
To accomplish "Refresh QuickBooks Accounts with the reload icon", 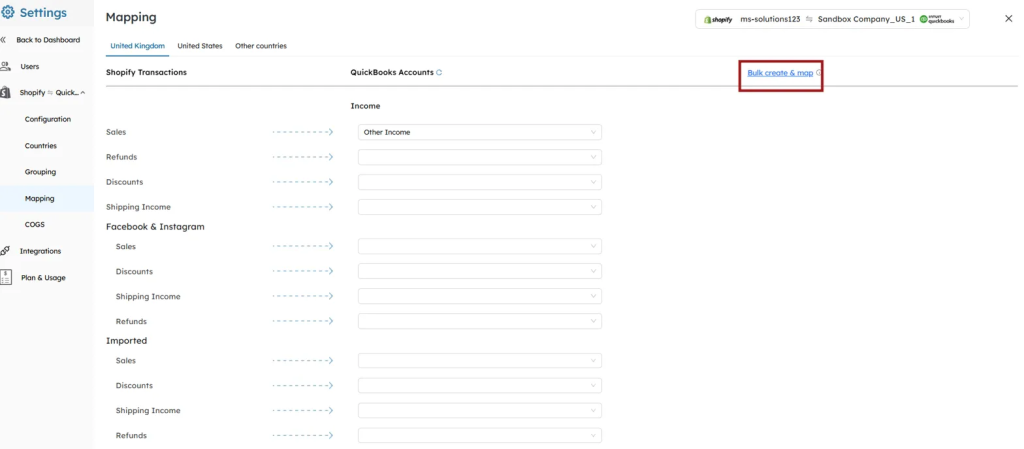I will (439, 72).
